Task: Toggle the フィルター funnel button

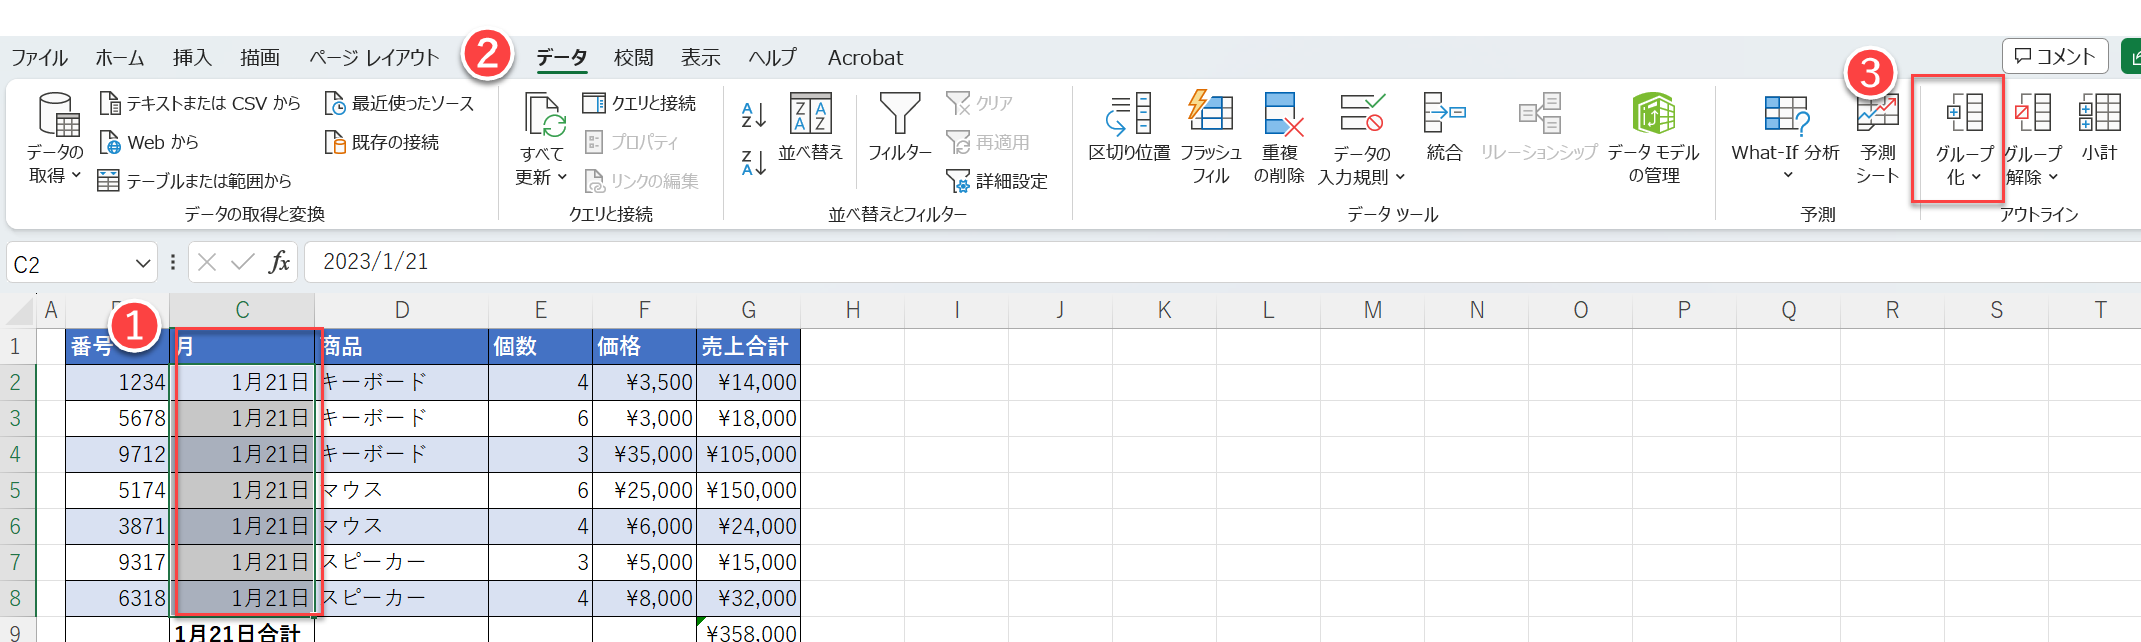Action: [899, 127]
